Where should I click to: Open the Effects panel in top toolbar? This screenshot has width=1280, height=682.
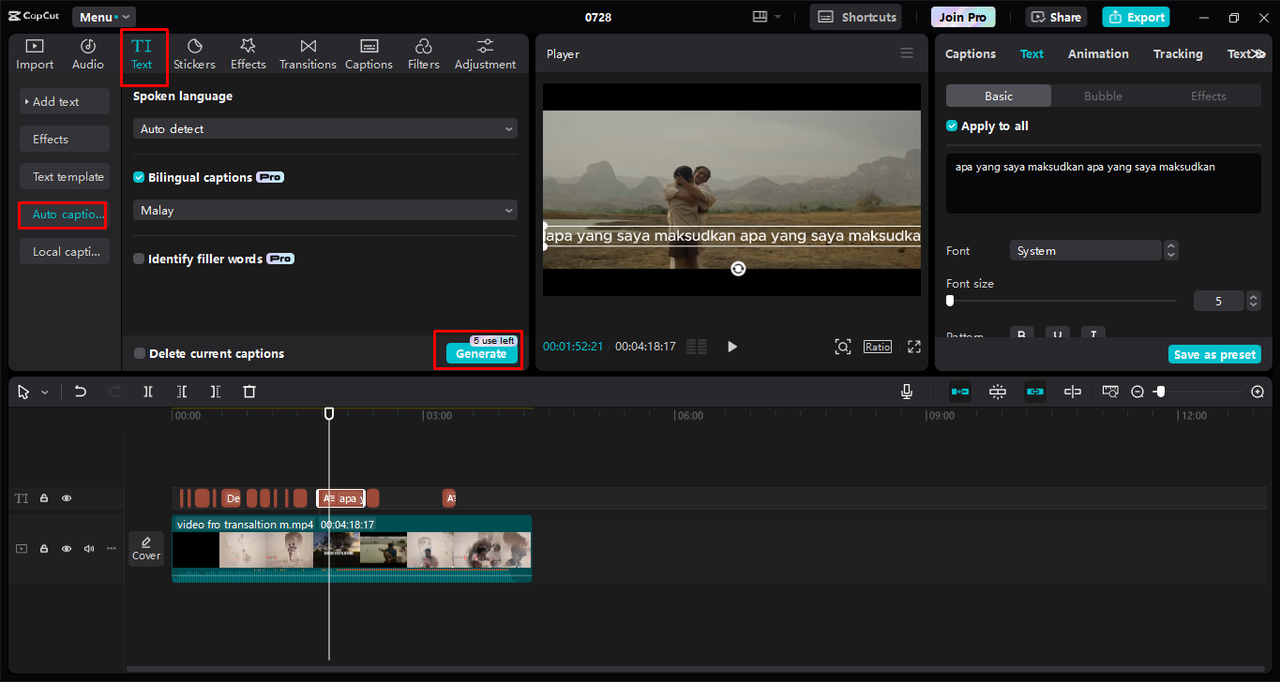[248, 54]
